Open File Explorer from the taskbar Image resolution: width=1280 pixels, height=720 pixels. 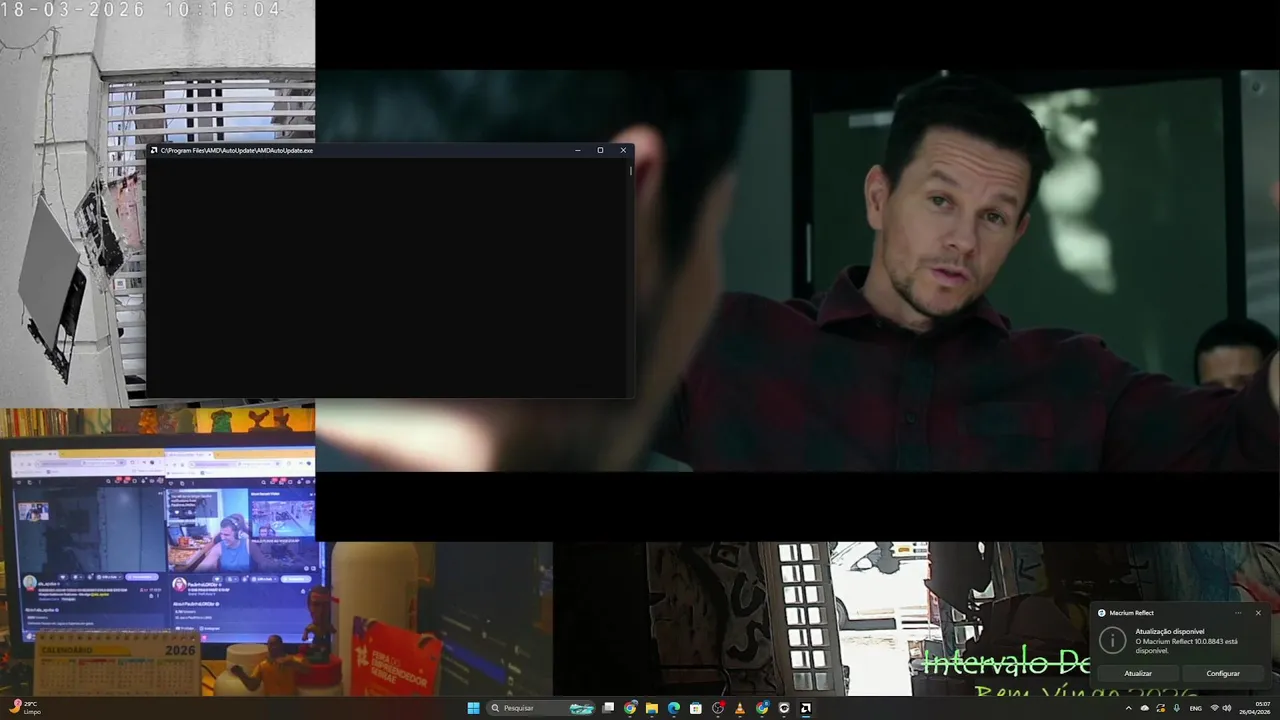pos(652,708)
